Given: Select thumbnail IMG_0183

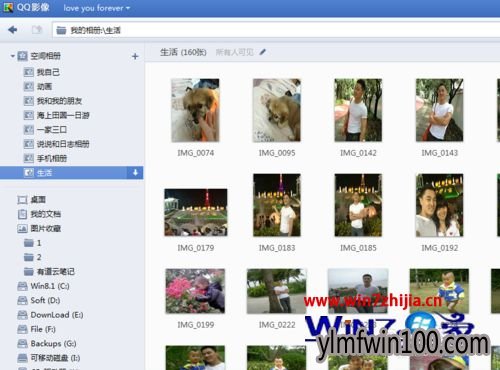Looking at the screenshot, I should (277, 205).
